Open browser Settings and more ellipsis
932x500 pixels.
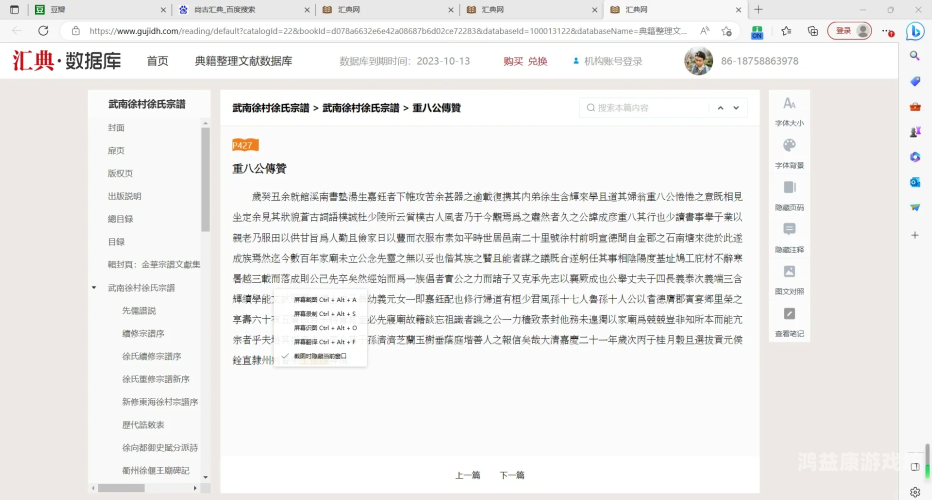[887, 31]
